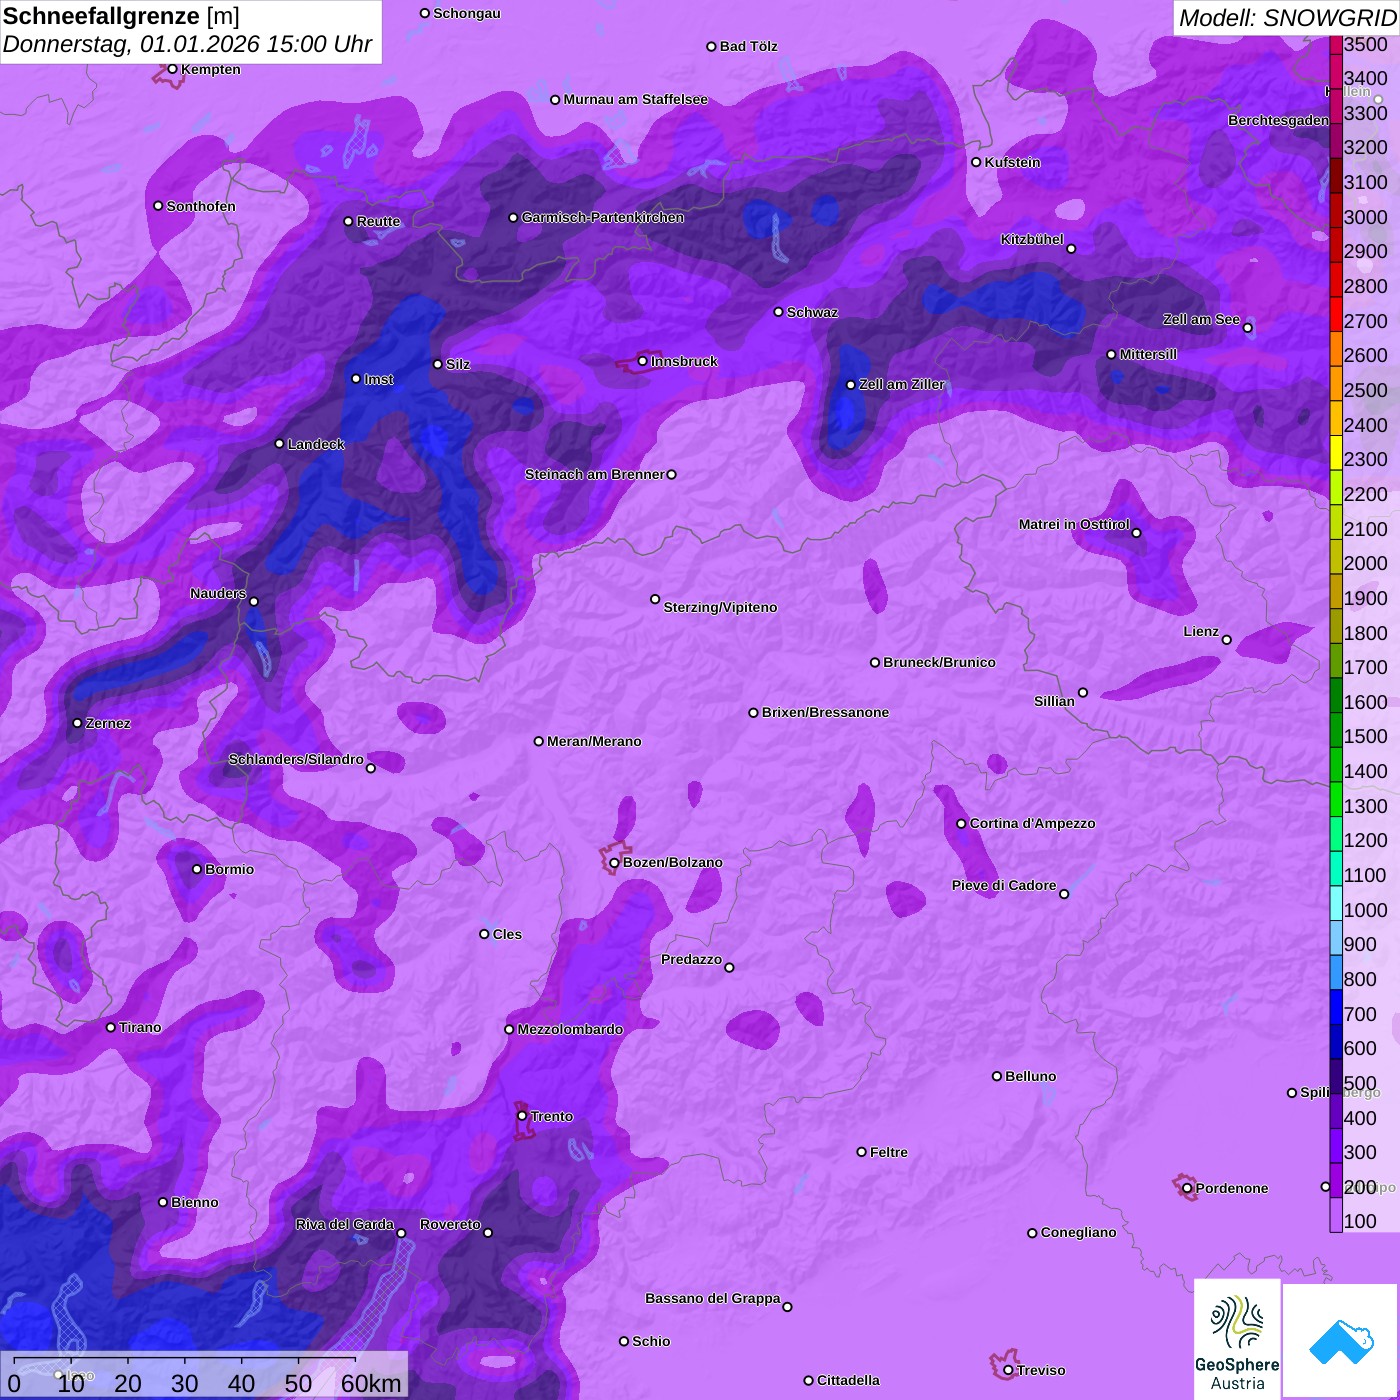Click the 100 m legend color
Image resolution: width=1400 pixels, height=1400 pixels.
[1336, 1216]
